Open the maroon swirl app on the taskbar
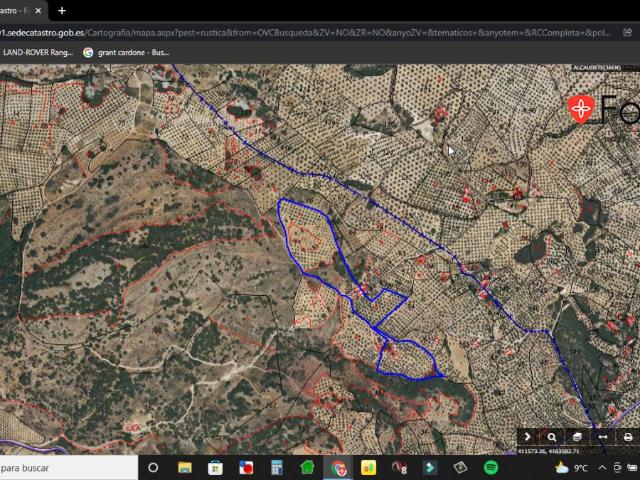This screenshot has height=480, width=640. tap(399, 468)
